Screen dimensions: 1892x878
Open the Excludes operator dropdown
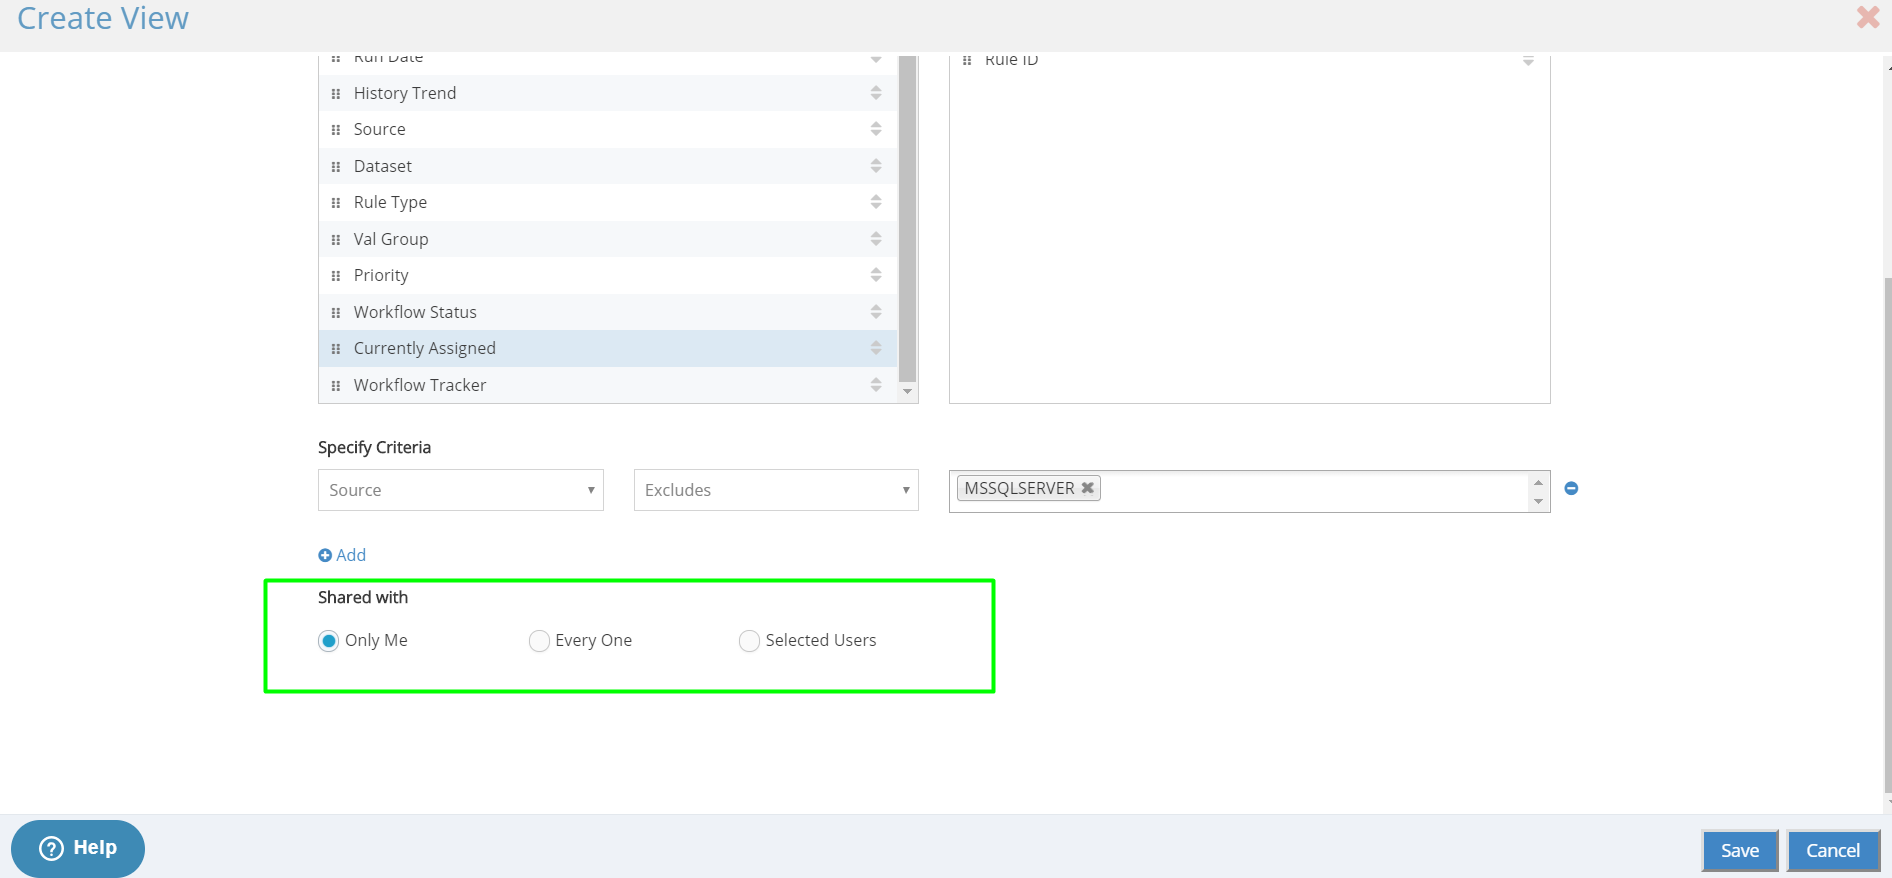[776, 490]
